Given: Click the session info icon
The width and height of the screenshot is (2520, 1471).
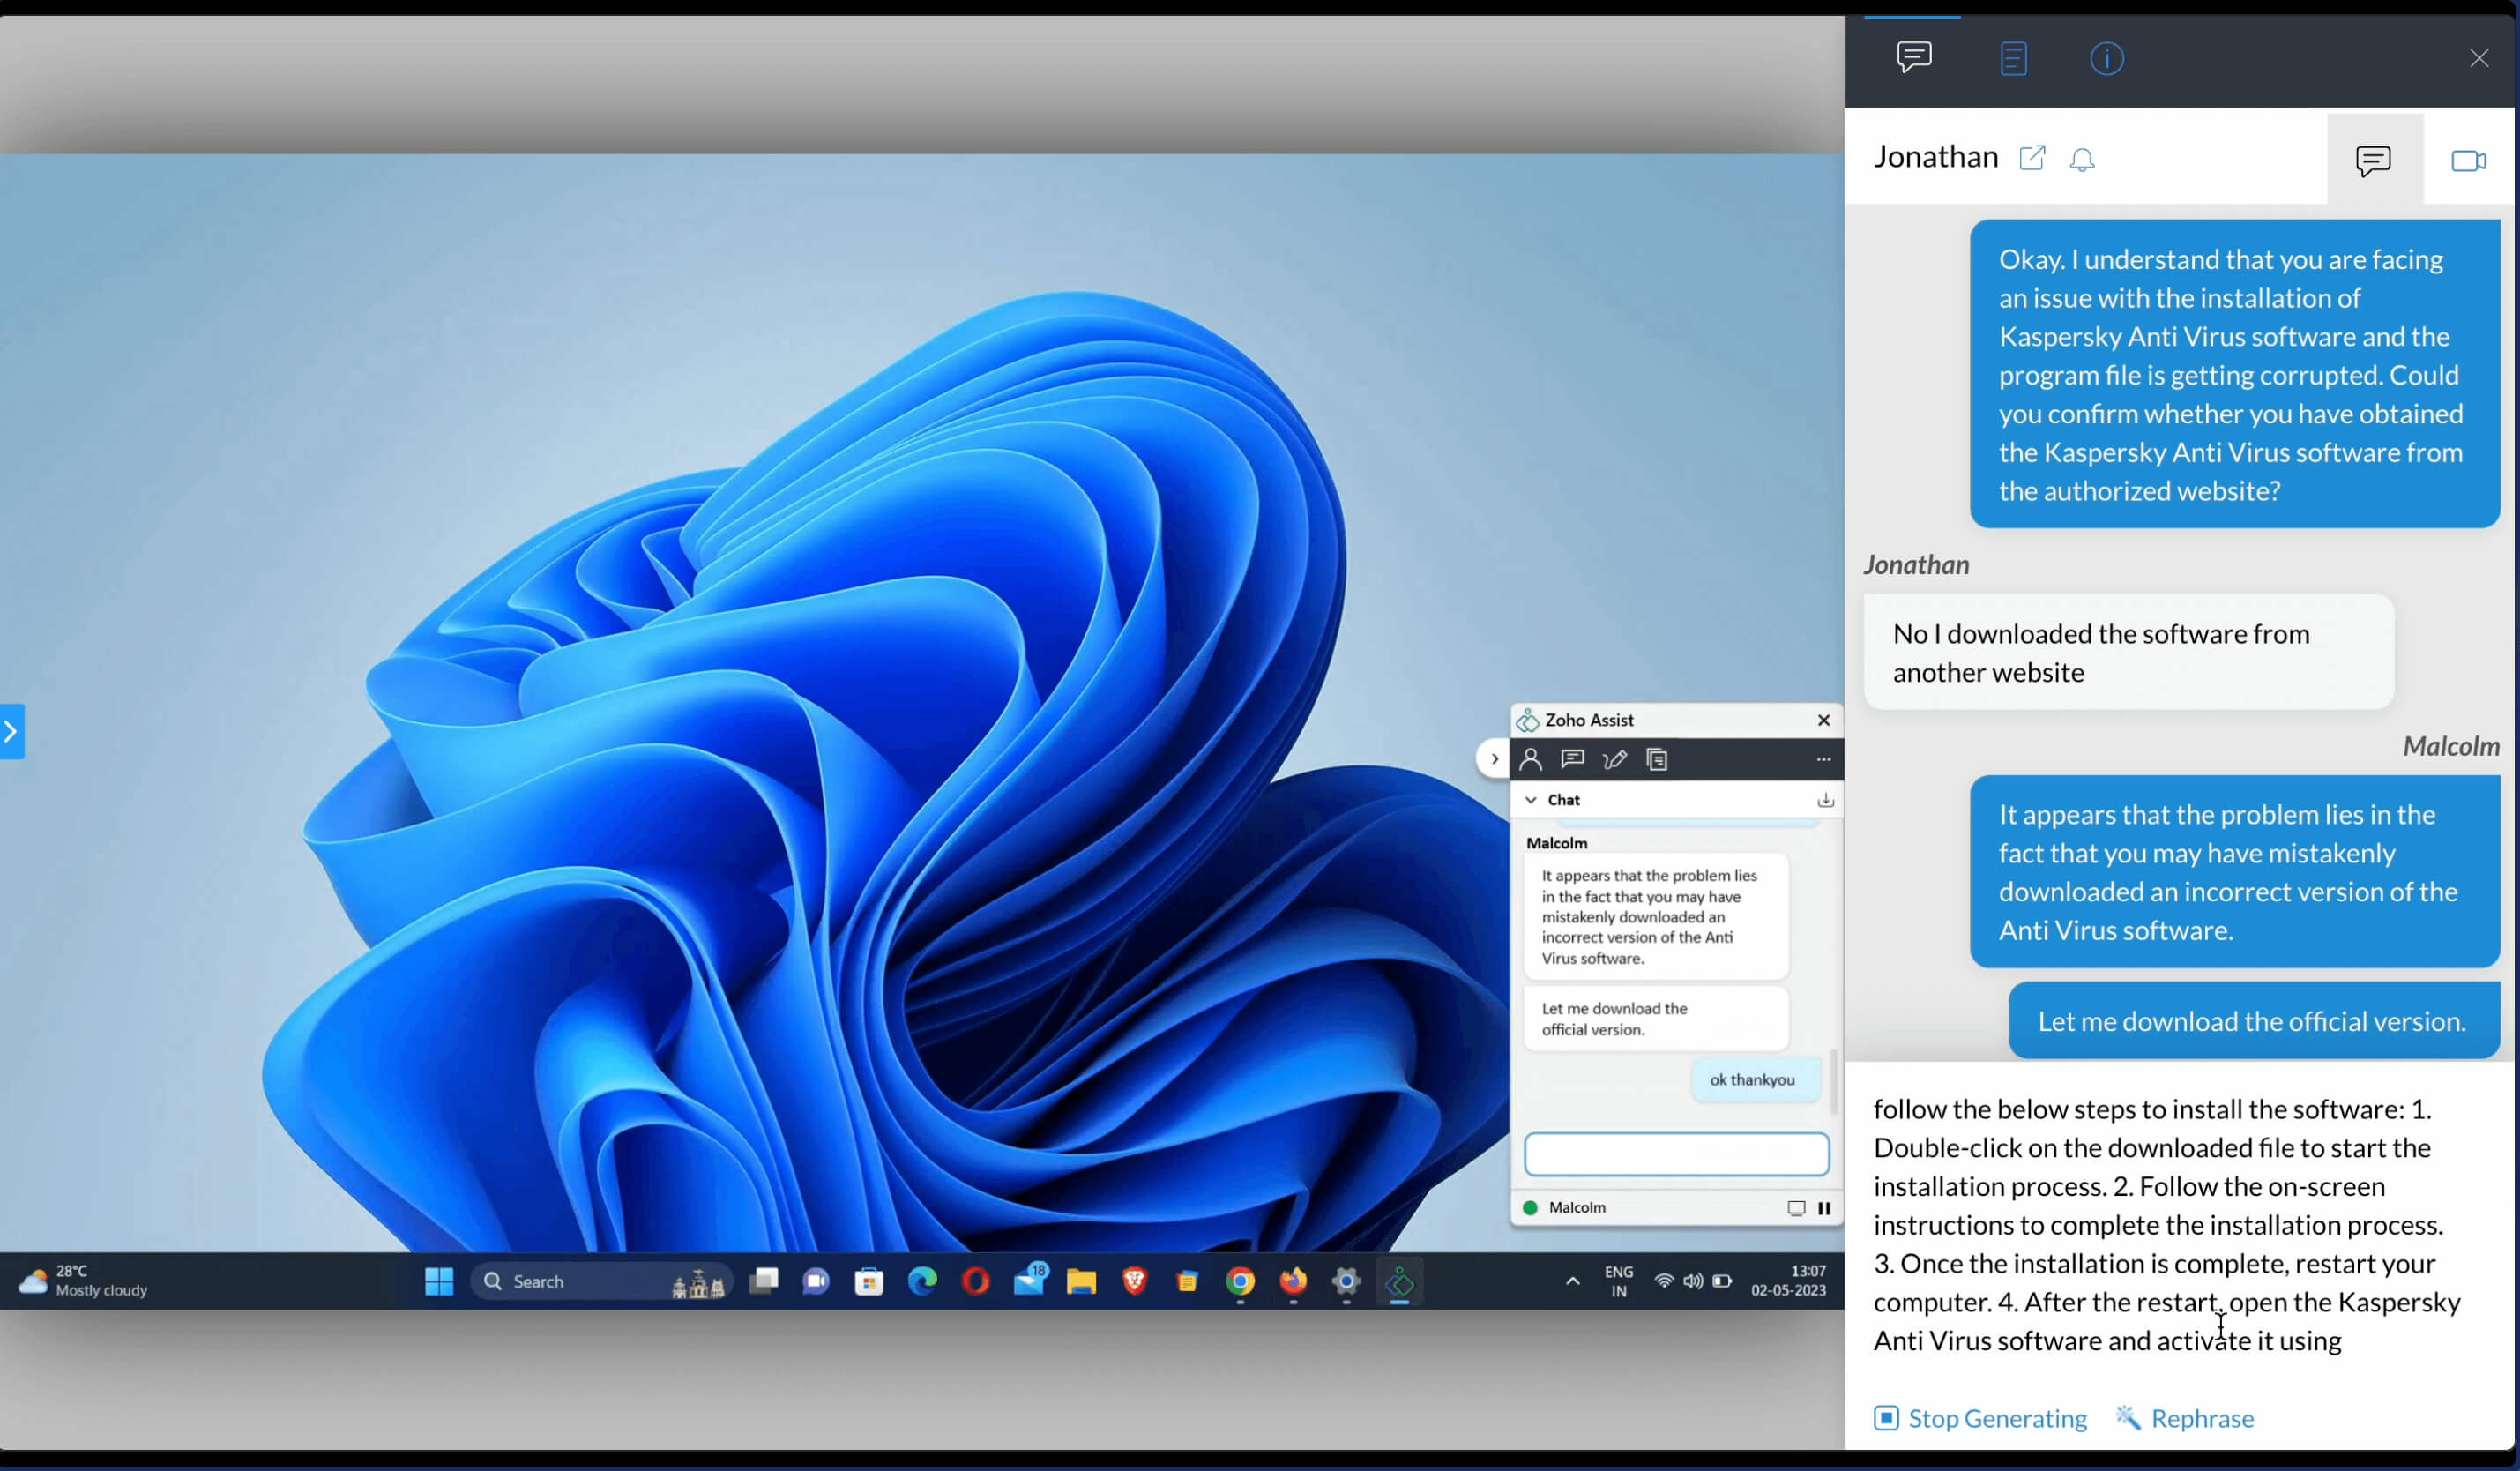Looking at the screenshot, I should 2106,58.
